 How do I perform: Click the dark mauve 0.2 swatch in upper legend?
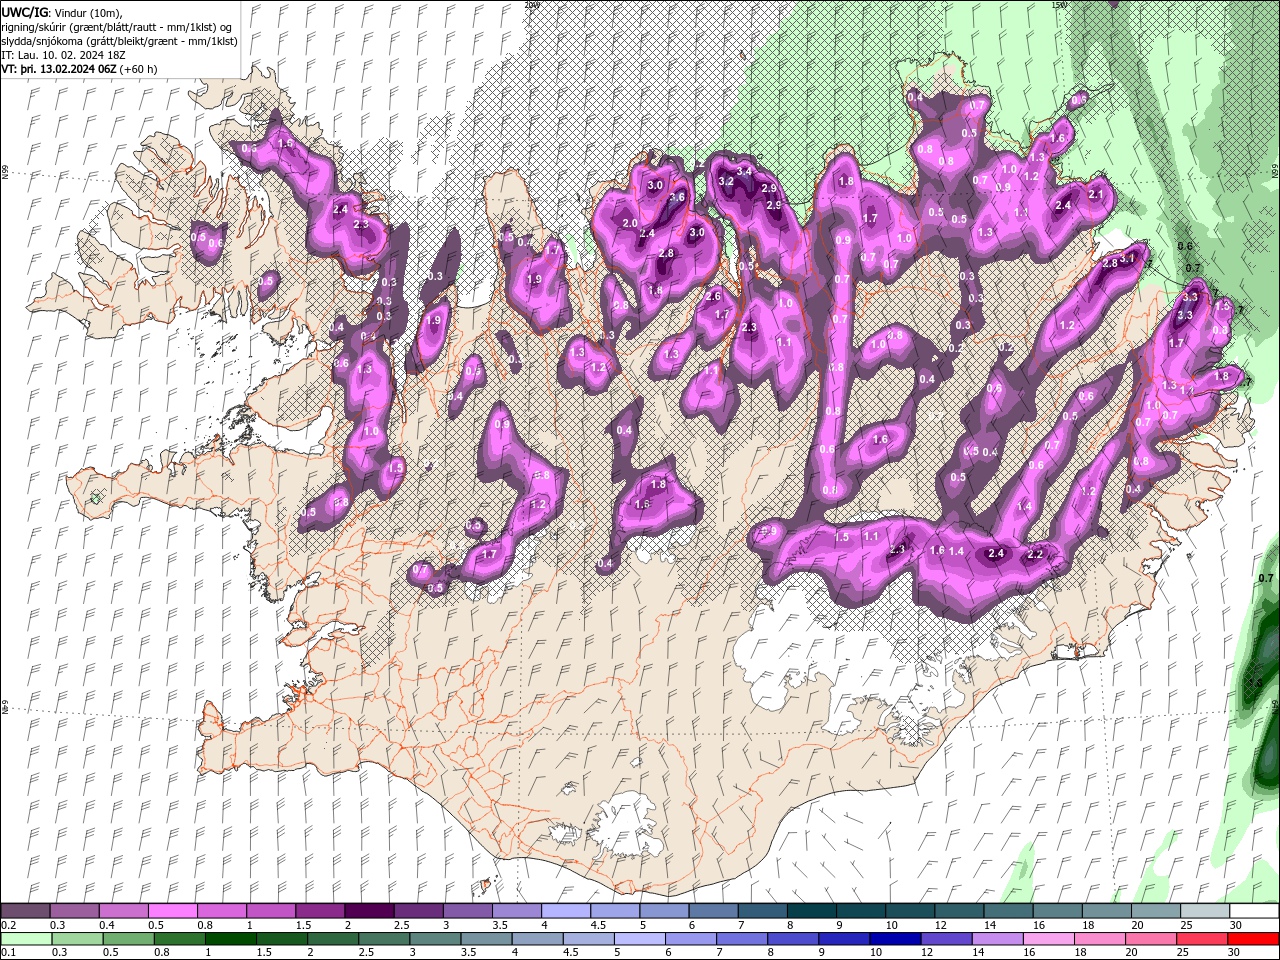tap(25, 911)
